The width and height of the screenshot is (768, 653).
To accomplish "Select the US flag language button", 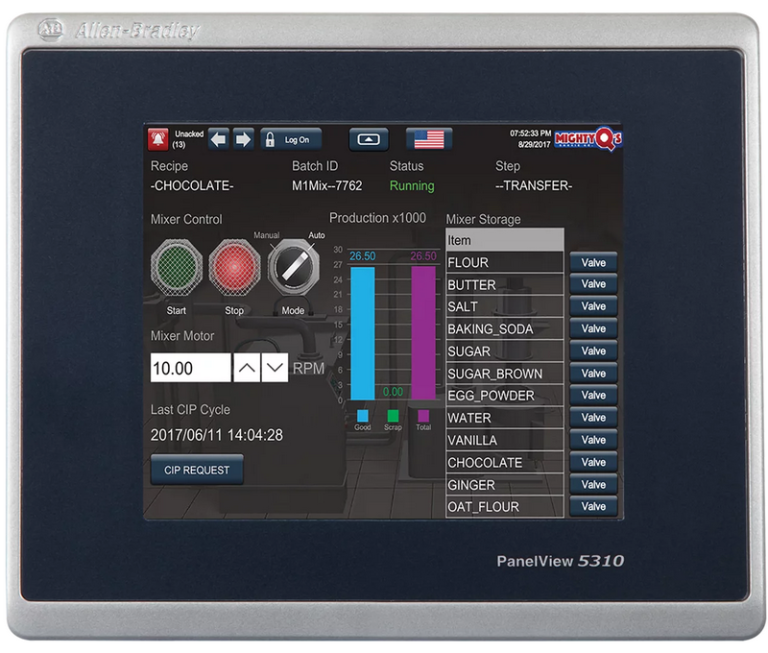I will 428,139.
